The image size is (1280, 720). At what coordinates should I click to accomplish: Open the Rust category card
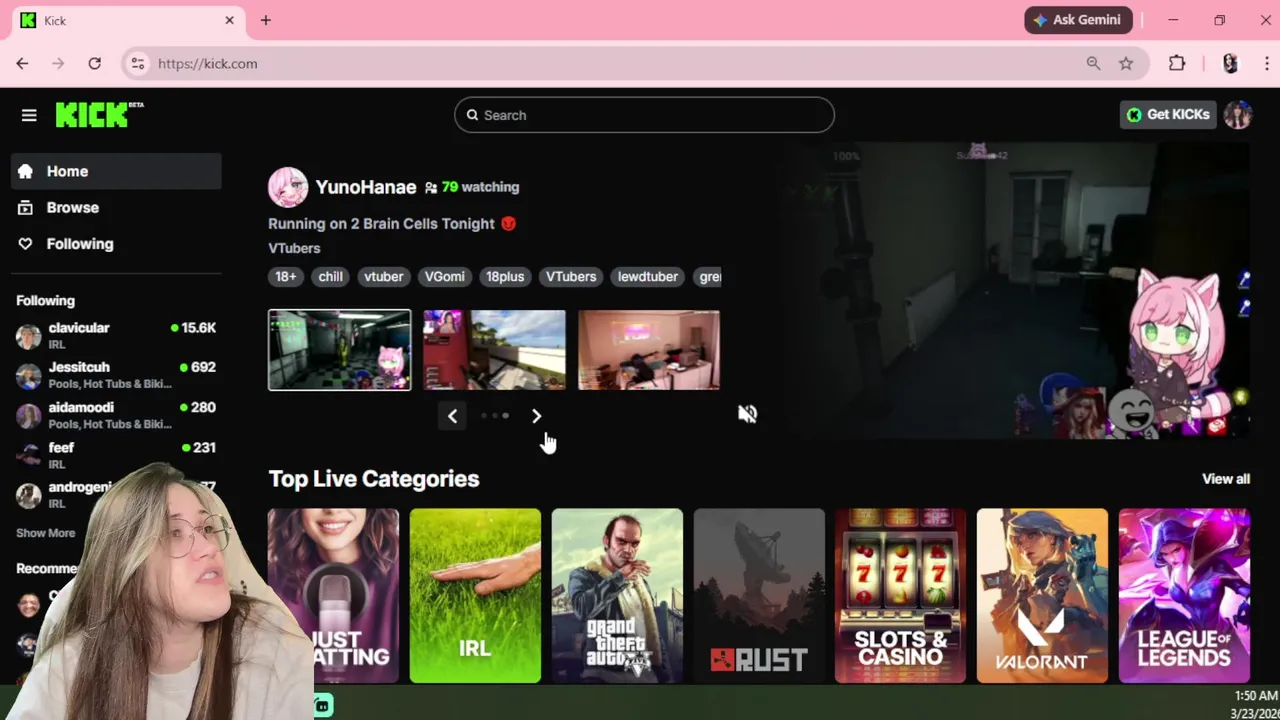click(x=759, y=596)
